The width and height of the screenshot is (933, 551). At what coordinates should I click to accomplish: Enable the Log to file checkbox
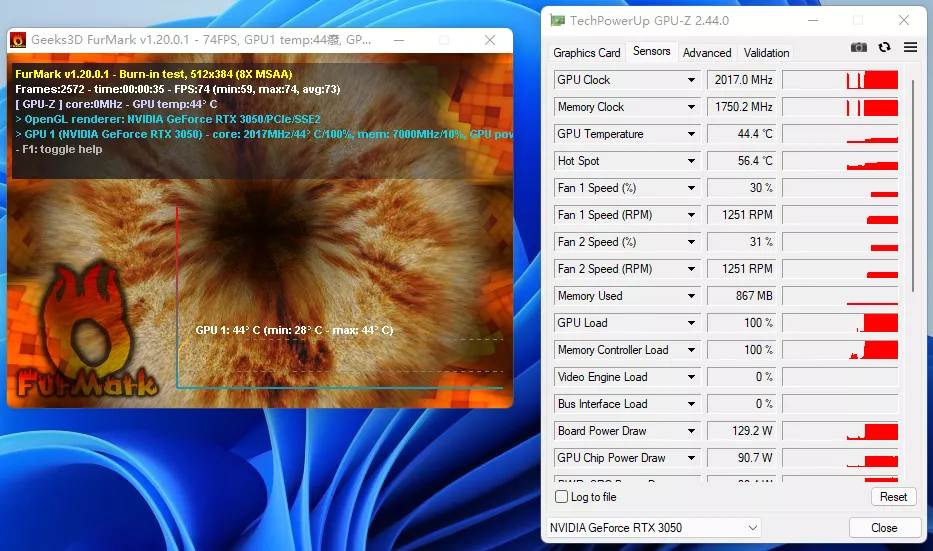pyautogui.click(x=561, y=496)
